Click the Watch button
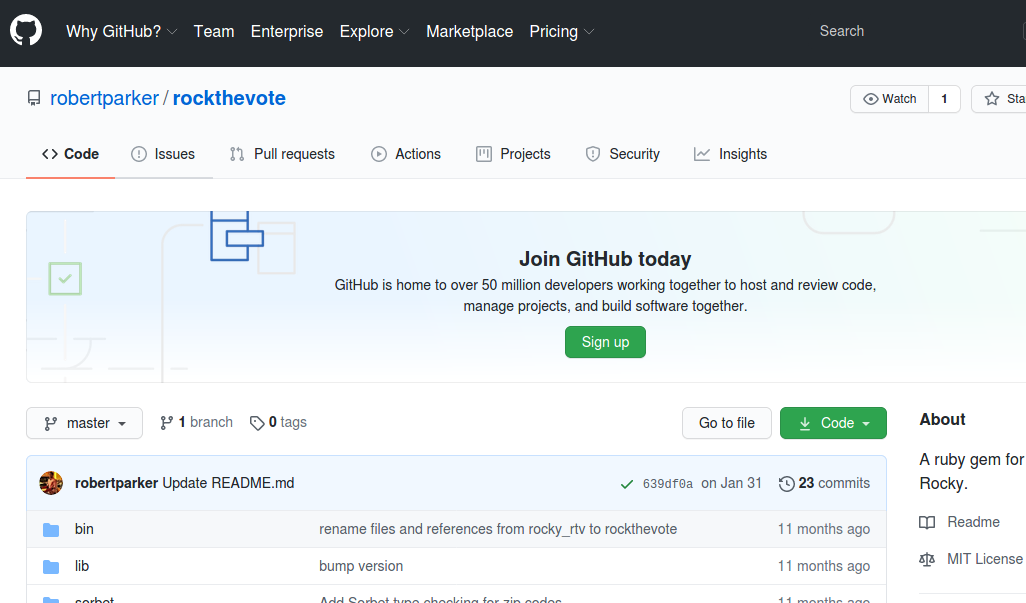Image resolution: width=1026 pixels, height=603 pixels. pyautogui.click(x=889, y=99)
